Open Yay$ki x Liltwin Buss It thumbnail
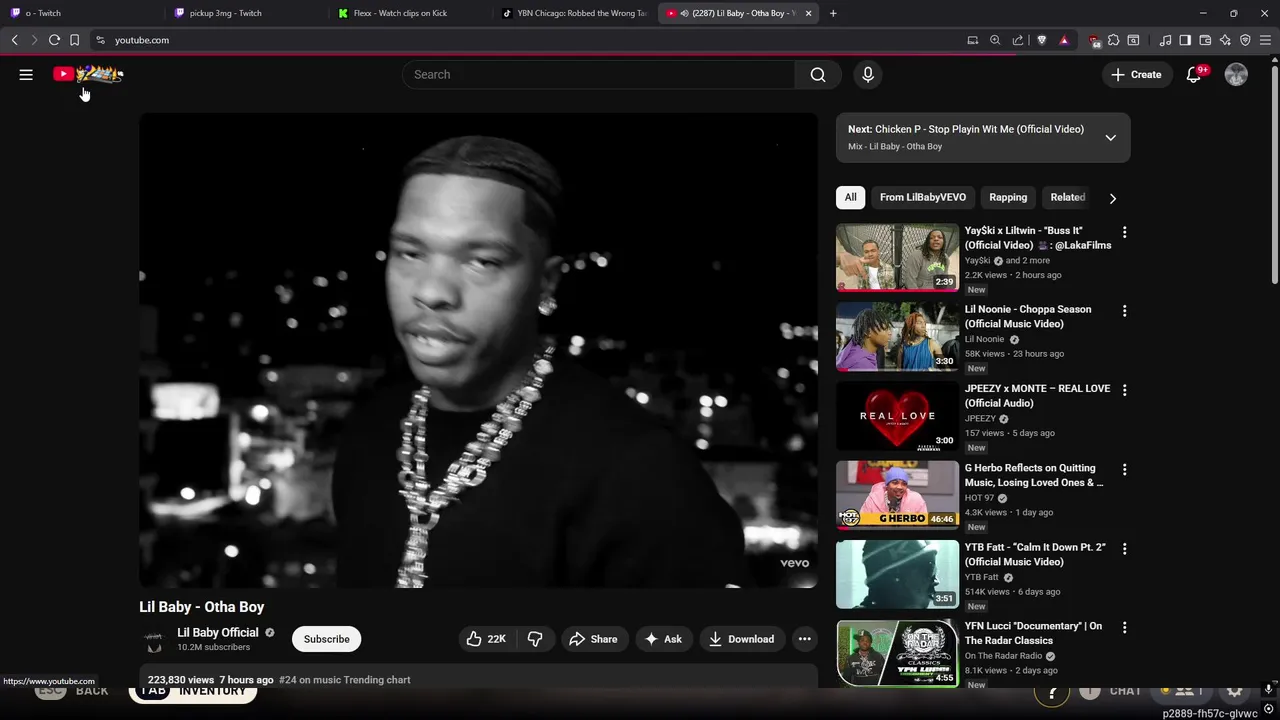The width and height of the screenshot is (1280, 720). [897, 257]
